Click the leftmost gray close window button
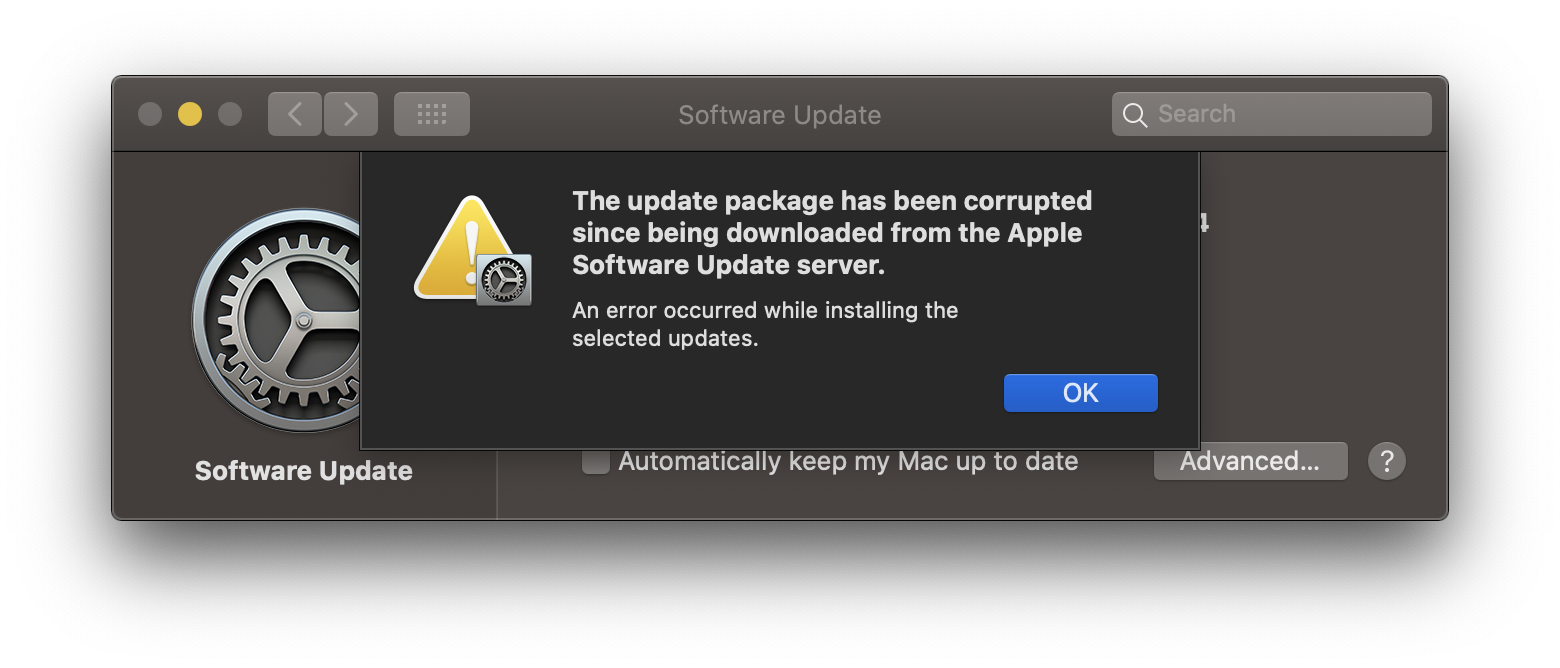Viewport: 1560px width, 668px height. click(150, 114)
